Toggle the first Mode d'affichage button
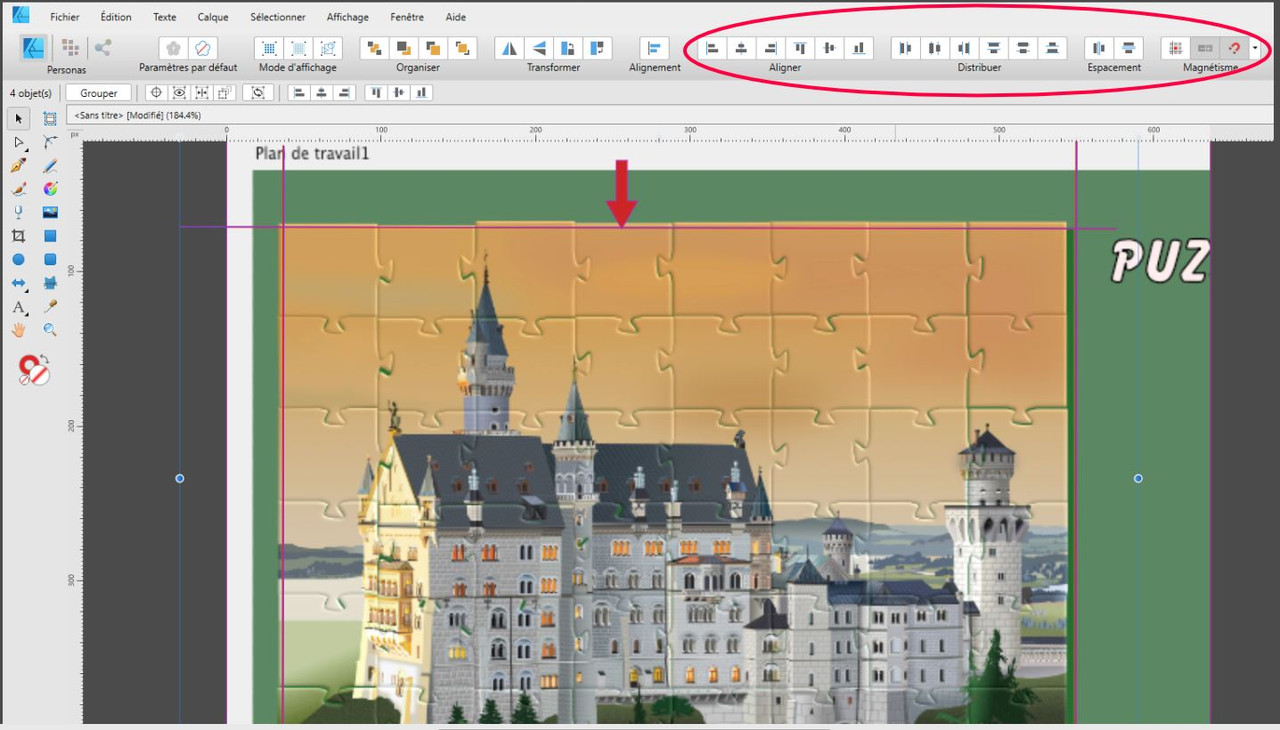The width and height of the screenshot is (1280, 730). coord(269,47)
